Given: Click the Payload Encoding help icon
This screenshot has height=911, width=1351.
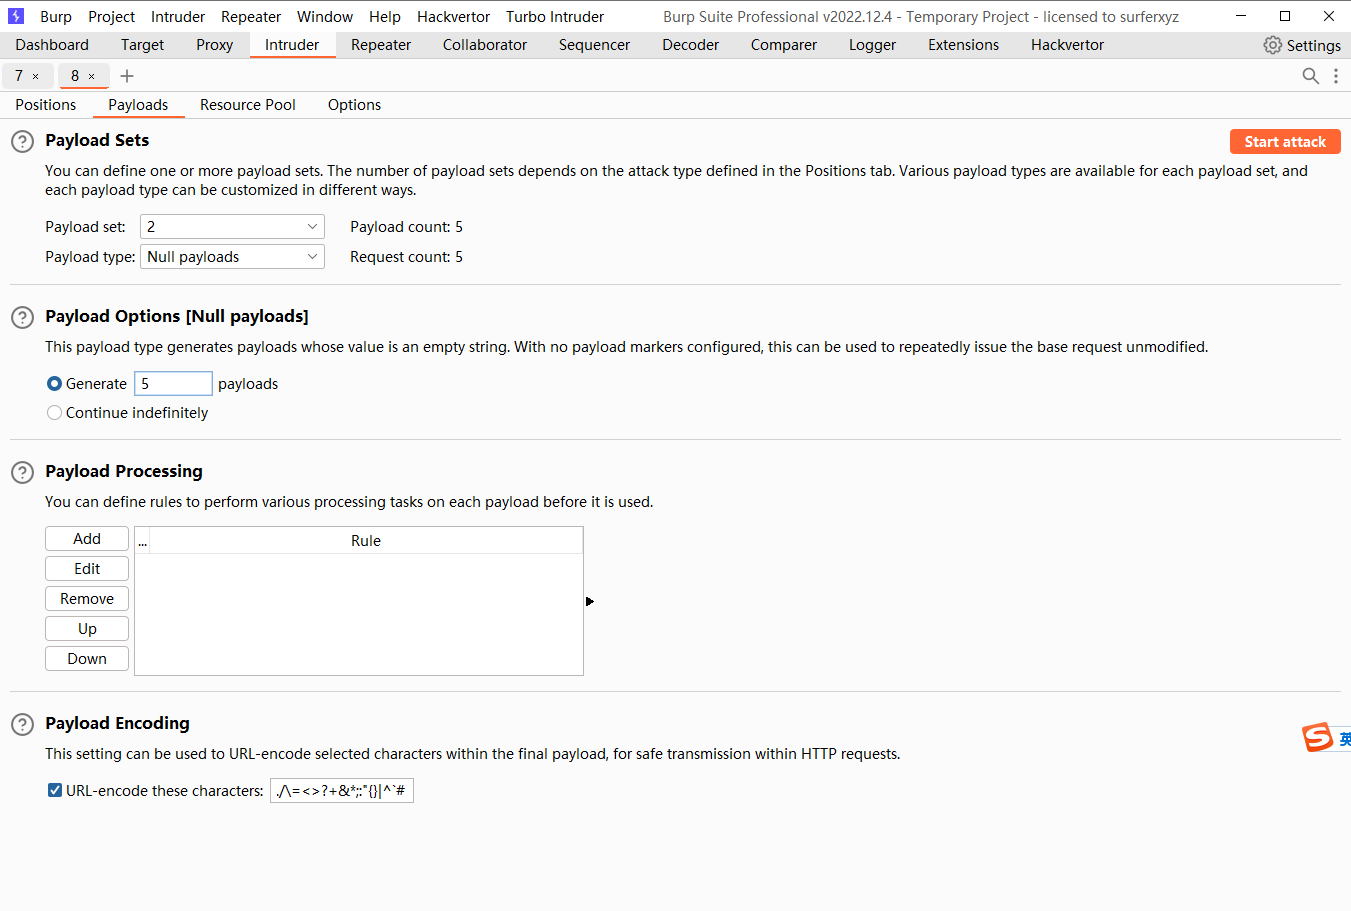Looking at the screenshot, I should pyautogui.click(x=22, y=724).
